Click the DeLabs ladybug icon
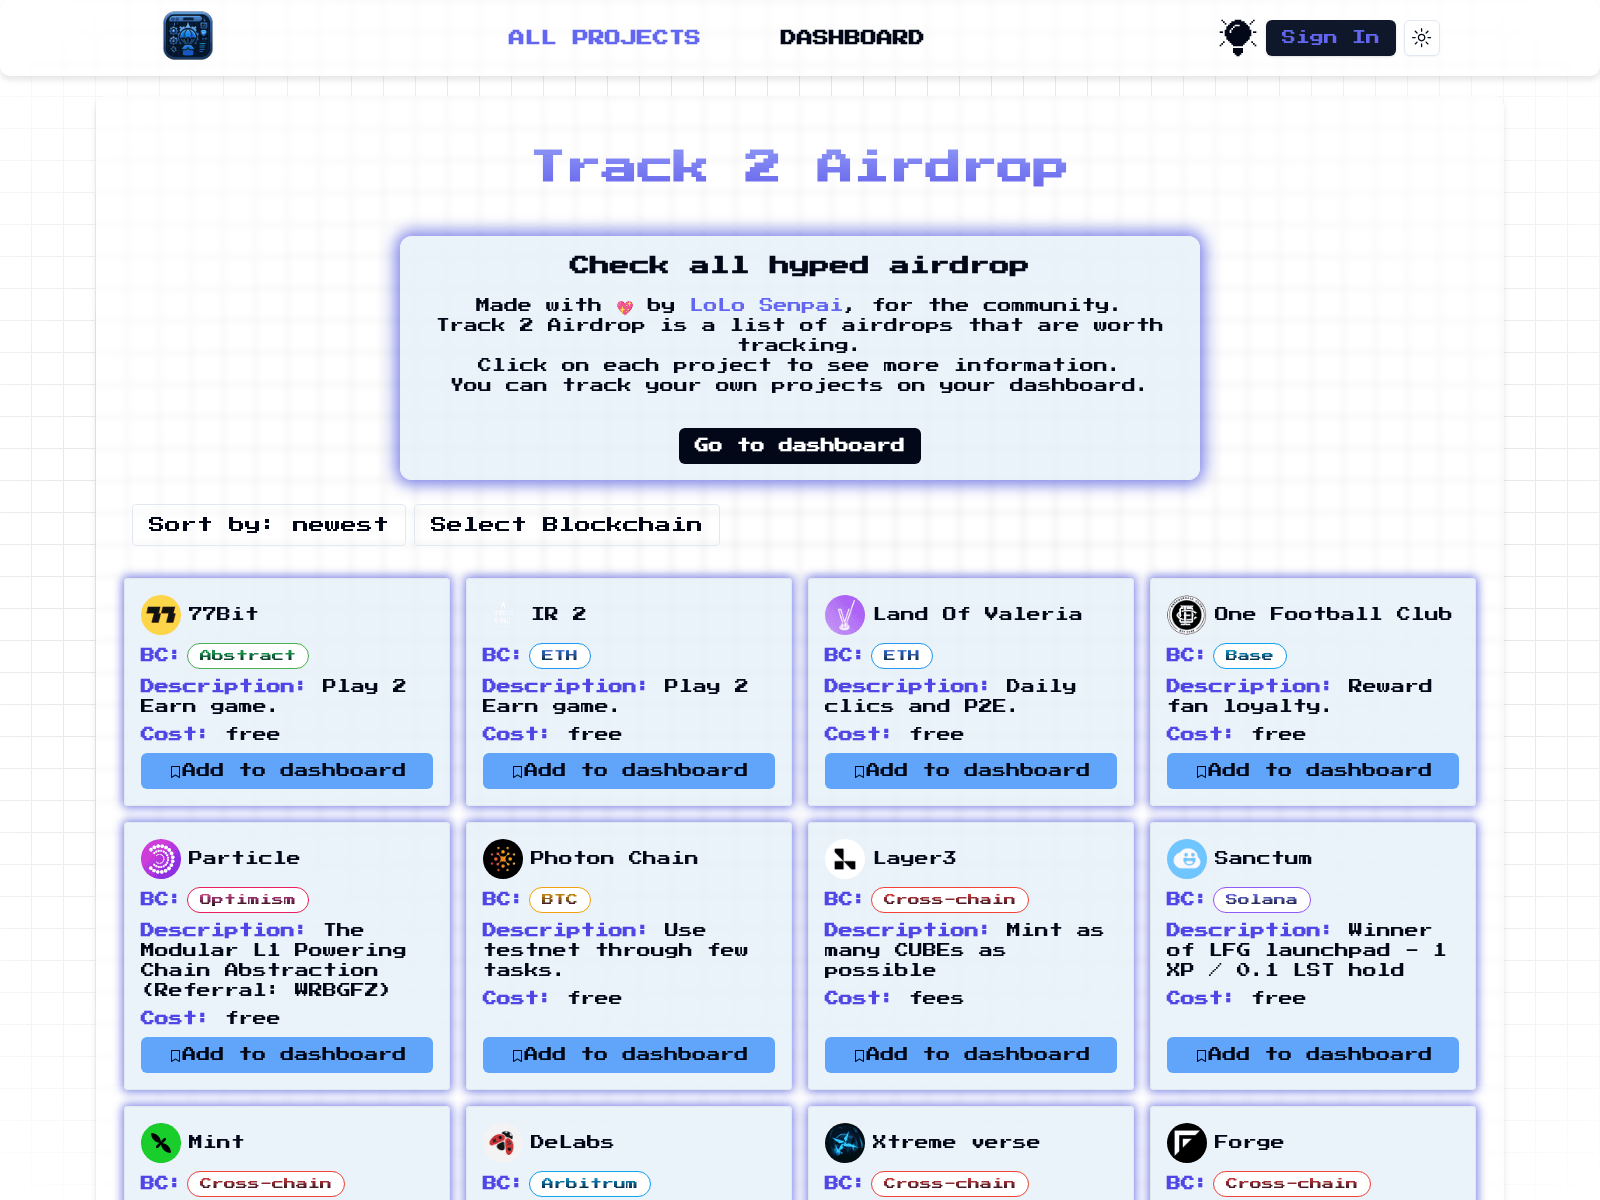The width and height of the screenshot is (1600, 1200). point(502,1142)
